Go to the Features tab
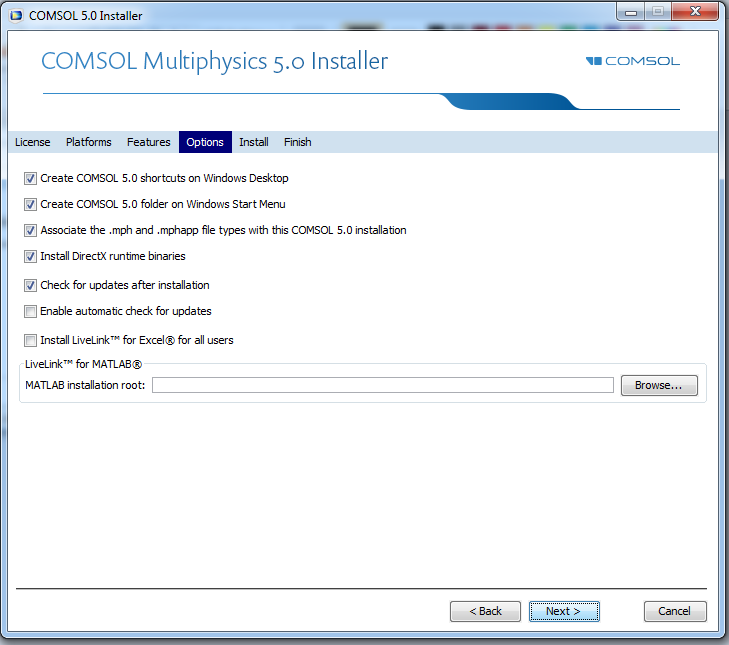Image resolution: width=729 pixels, height=645 pixels. (149, 142)
